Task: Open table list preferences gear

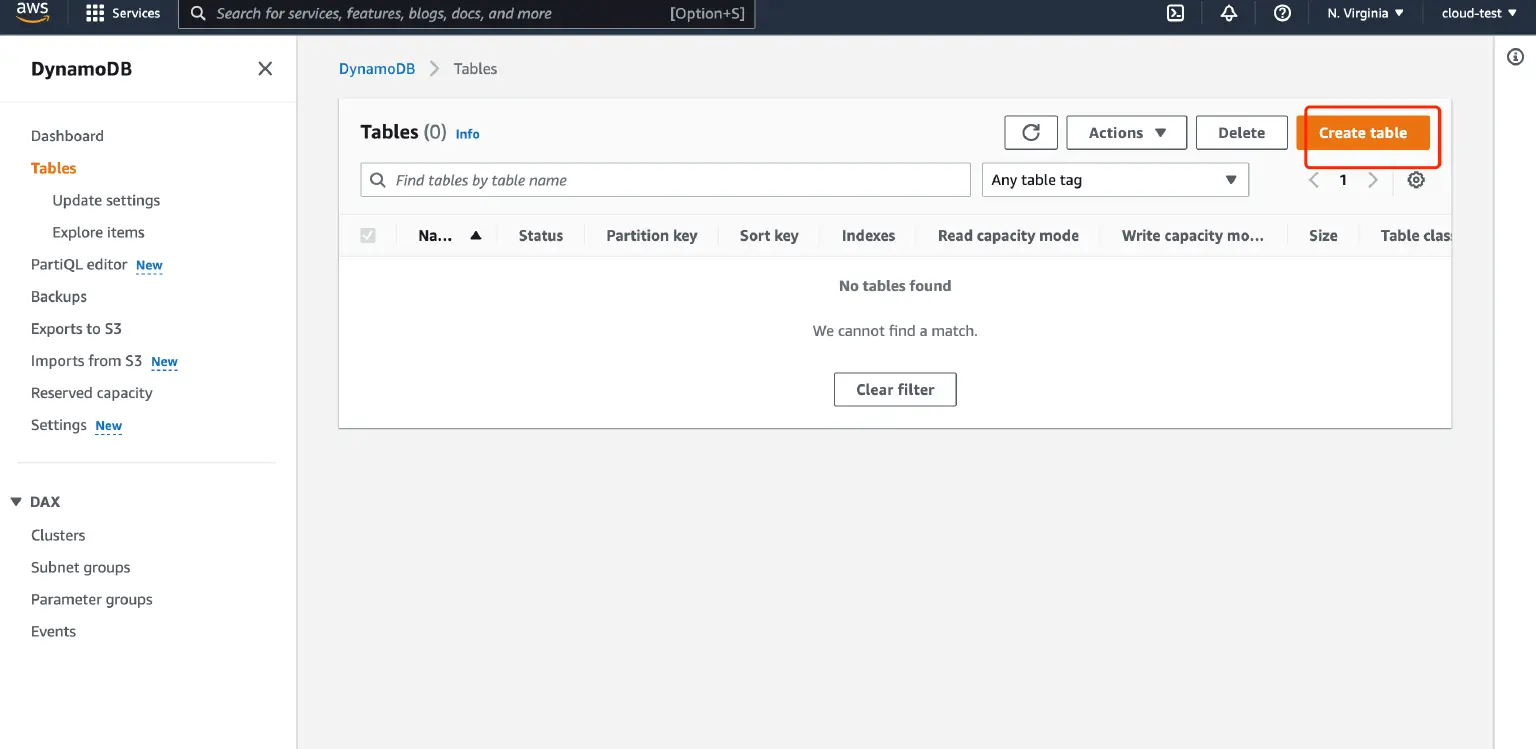Action: pyautogui.click(x=1416, y=179)
